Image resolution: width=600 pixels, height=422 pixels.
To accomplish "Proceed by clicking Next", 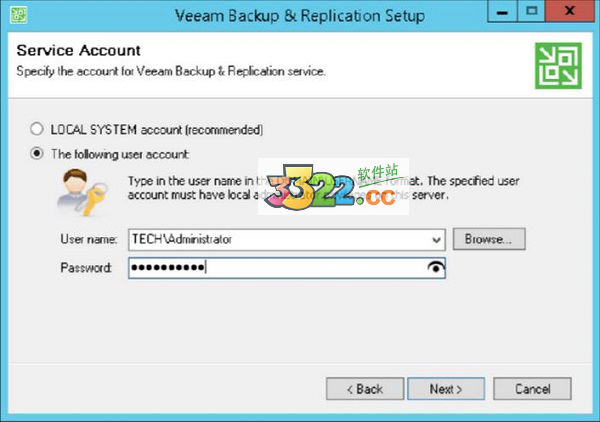I will 446,388.
